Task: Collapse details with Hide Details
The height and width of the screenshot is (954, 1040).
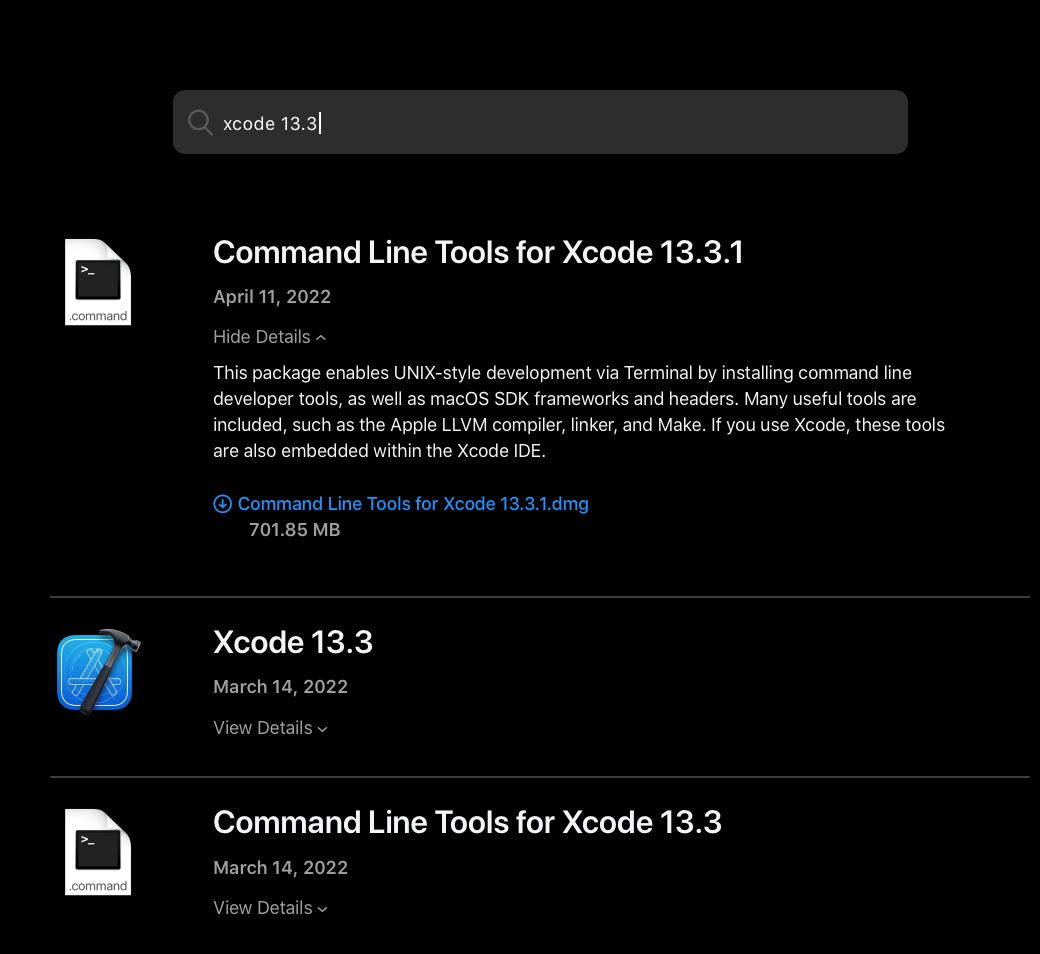Action: click(269, 337)
